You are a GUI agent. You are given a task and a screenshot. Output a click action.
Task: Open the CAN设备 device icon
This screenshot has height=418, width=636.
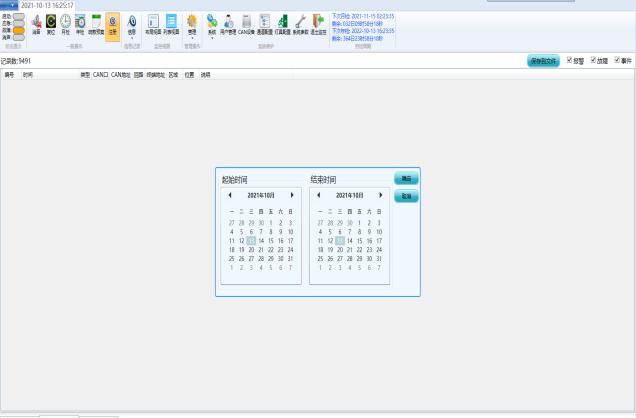[246, 22]
